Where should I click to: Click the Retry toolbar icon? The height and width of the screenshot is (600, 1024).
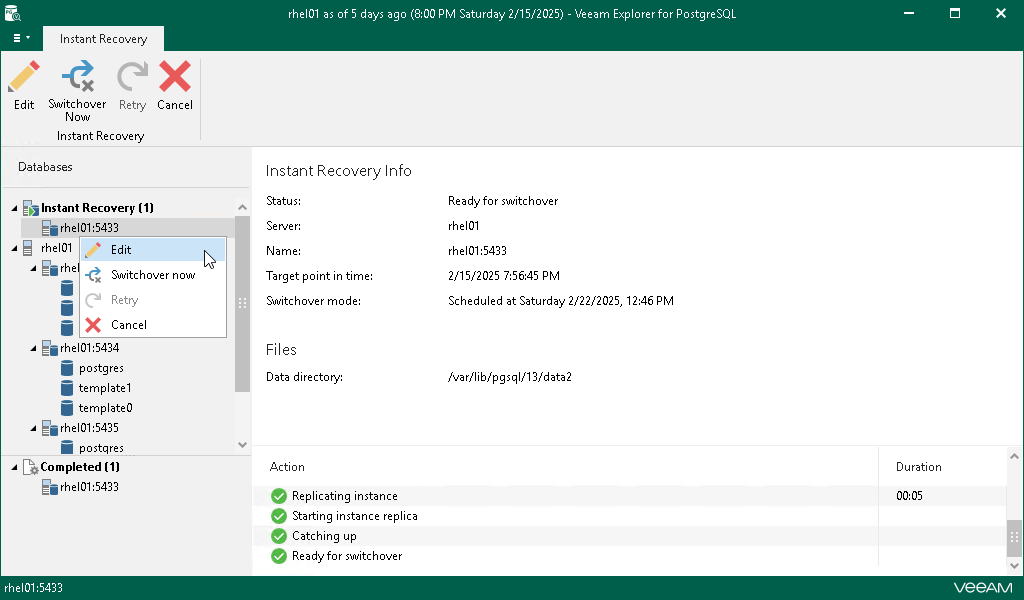[x=131, y=75]
